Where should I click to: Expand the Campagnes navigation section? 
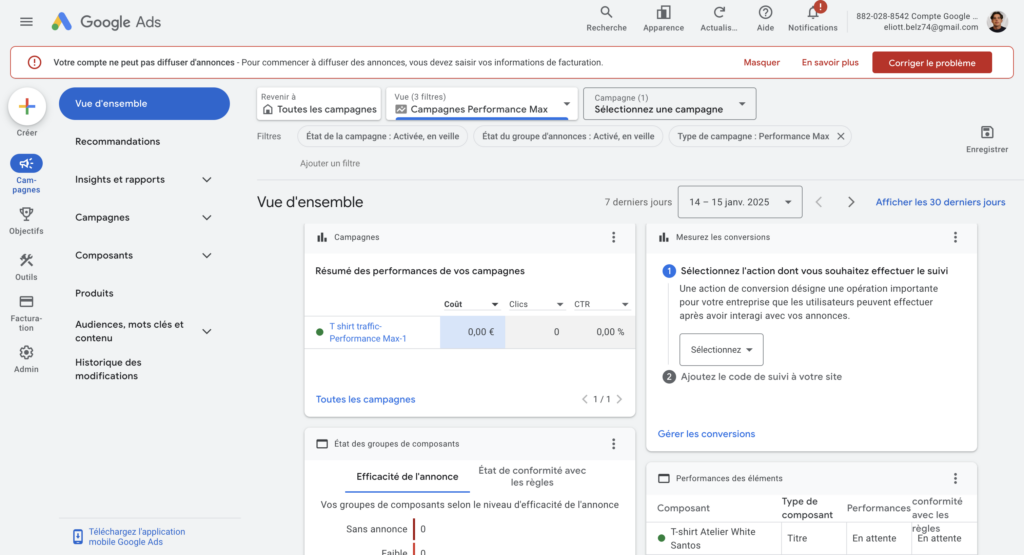point(206,217)
